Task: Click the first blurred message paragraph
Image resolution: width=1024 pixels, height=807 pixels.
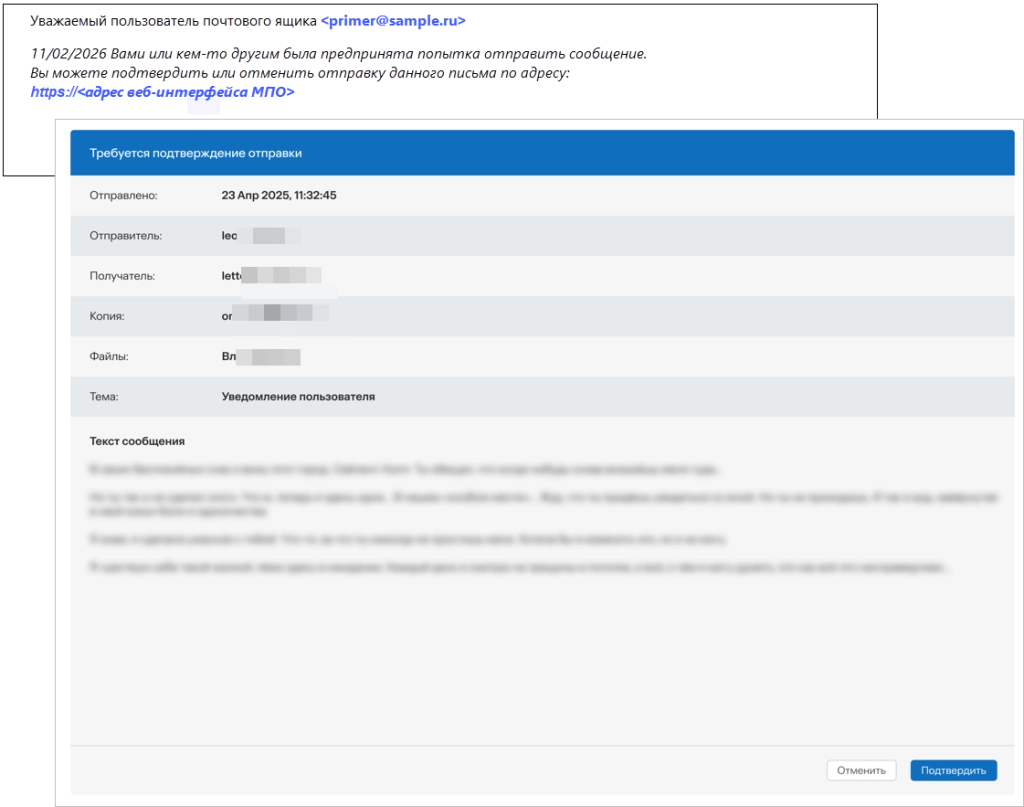Action: point(405,468)
